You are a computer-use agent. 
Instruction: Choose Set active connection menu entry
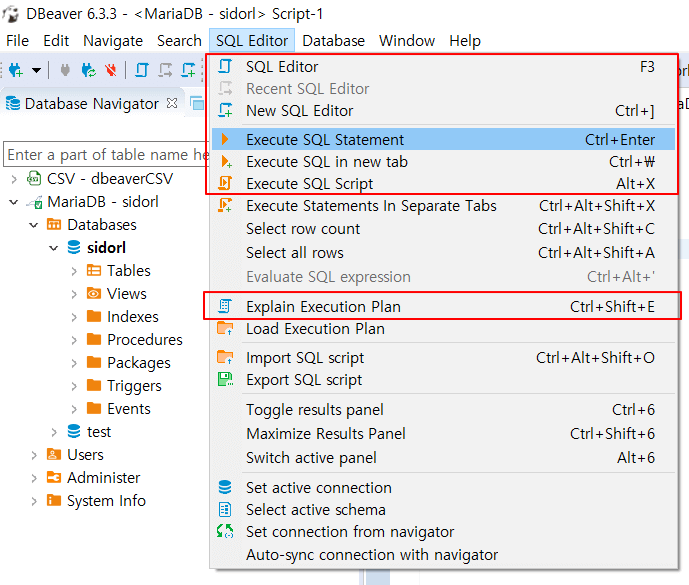443,487
